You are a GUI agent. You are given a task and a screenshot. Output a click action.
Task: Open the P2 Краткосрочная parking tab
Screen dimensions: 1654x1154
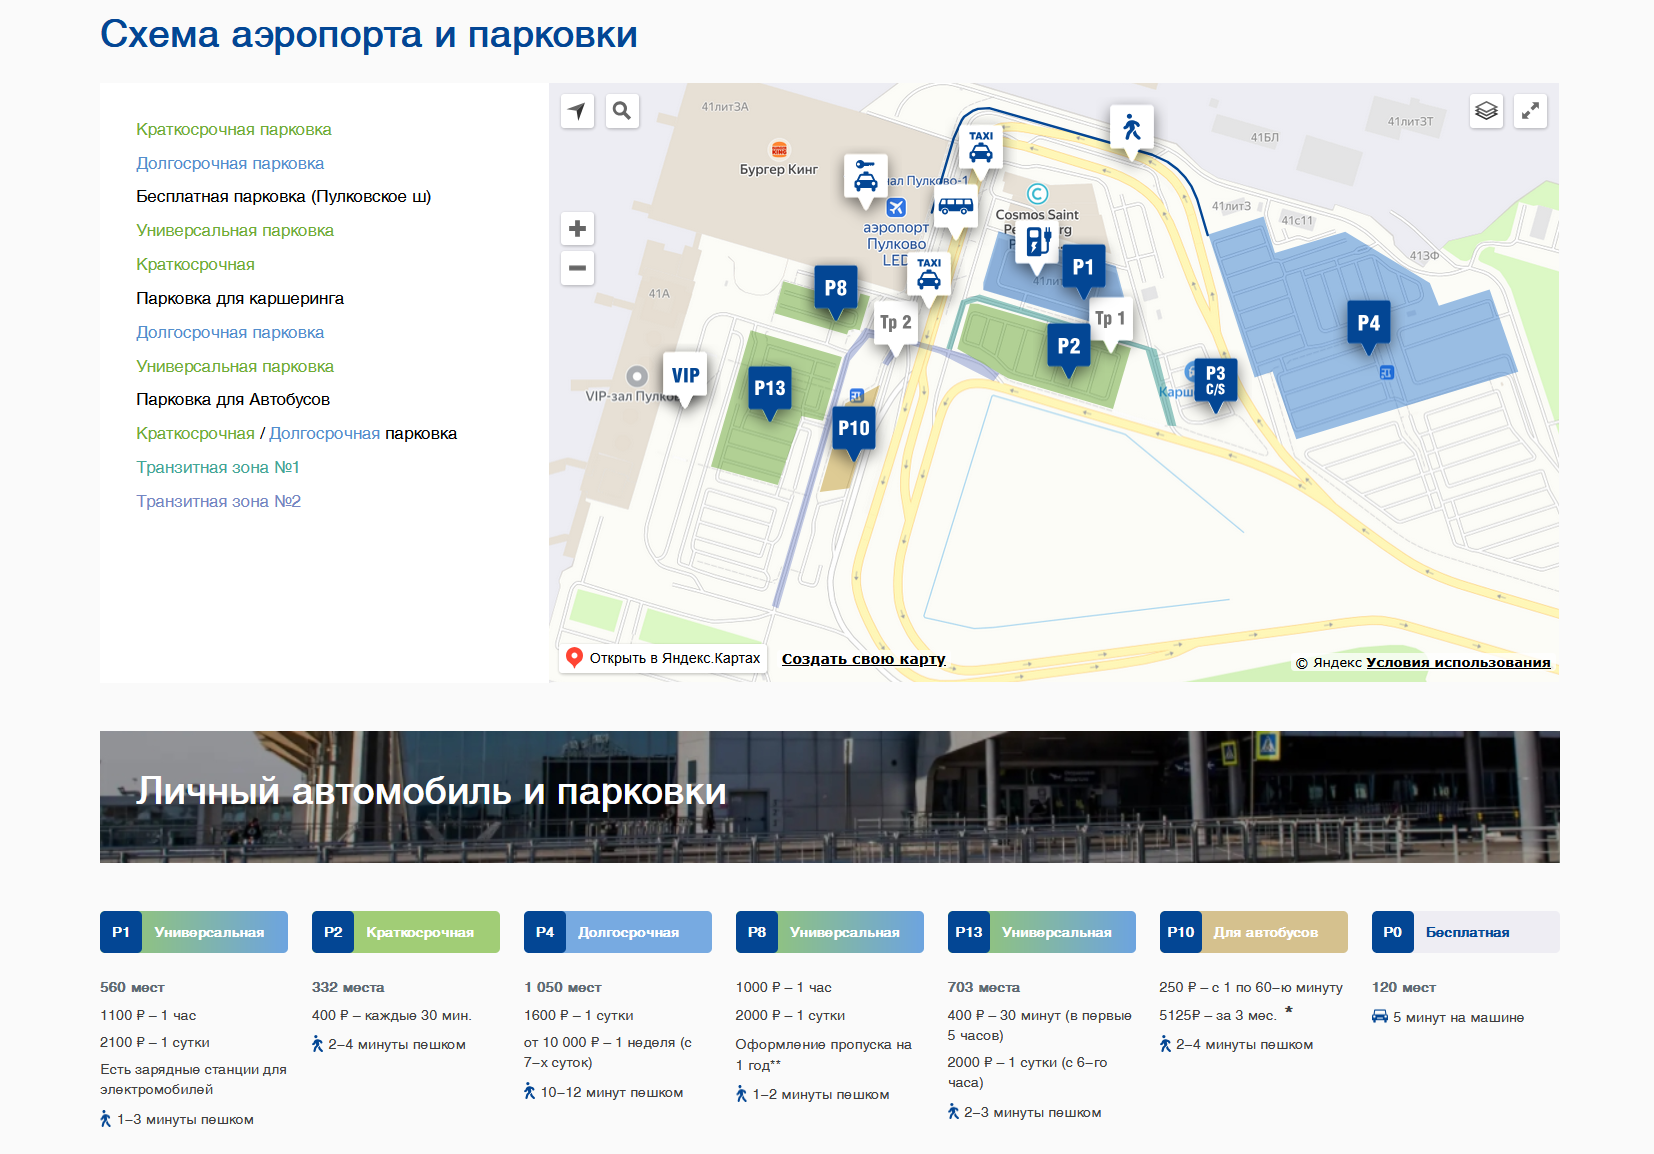pyautogui.click(x=406, y=932)
